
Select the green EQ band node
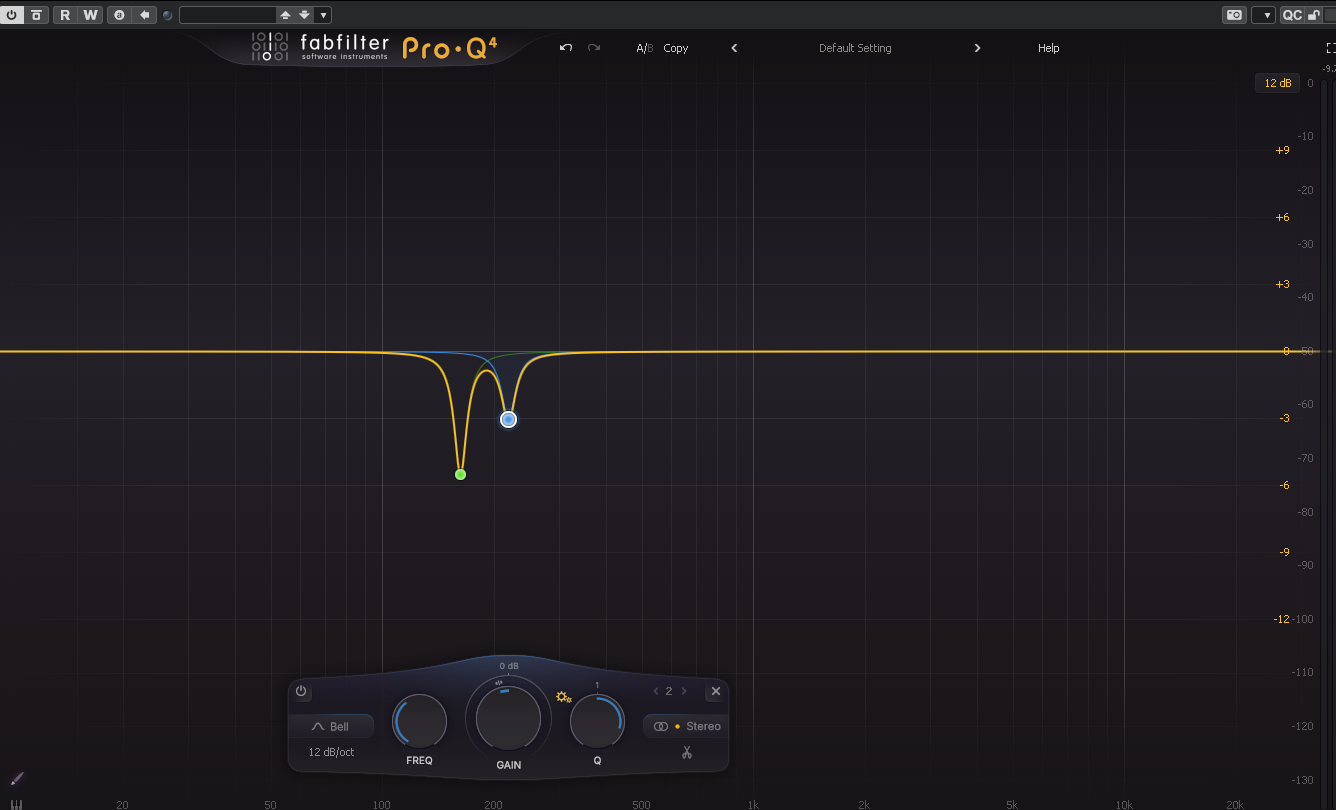[460, 474]
